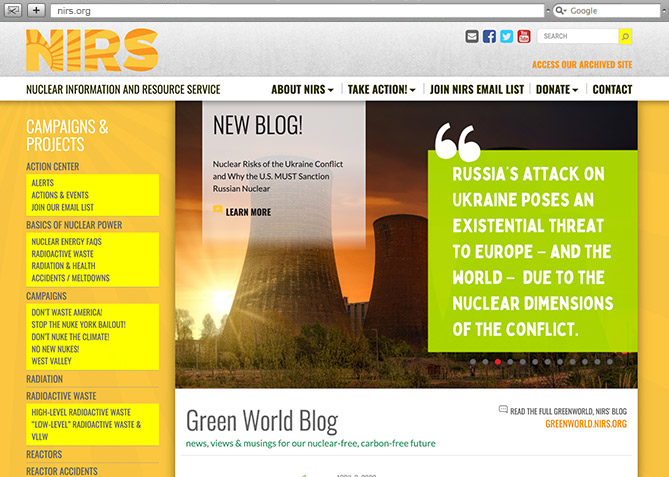Open the Radioactive Waste sidebar heading
Screen dimensions: 669x477
tap(61, 396)
